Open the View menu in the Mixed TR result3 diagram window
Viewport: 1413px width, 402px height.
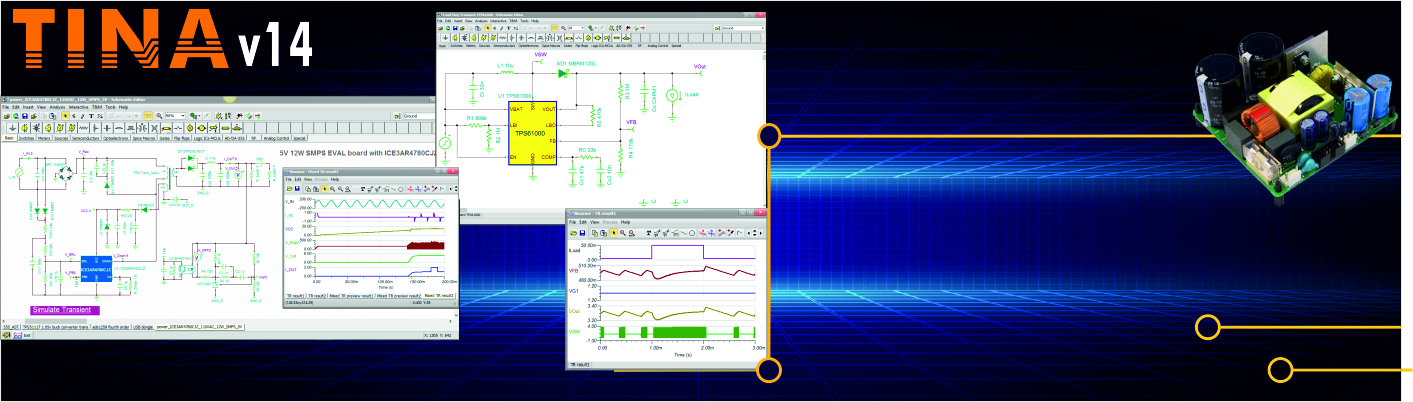(x=308, y=179)
